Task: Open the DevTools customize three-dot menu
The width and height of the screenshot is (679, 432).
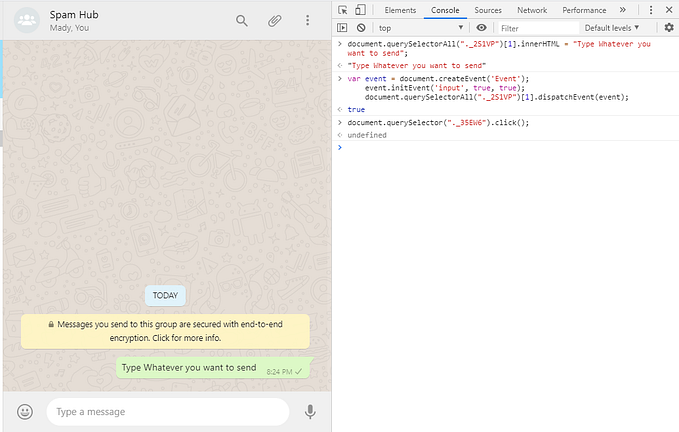Action: point(651,10)
